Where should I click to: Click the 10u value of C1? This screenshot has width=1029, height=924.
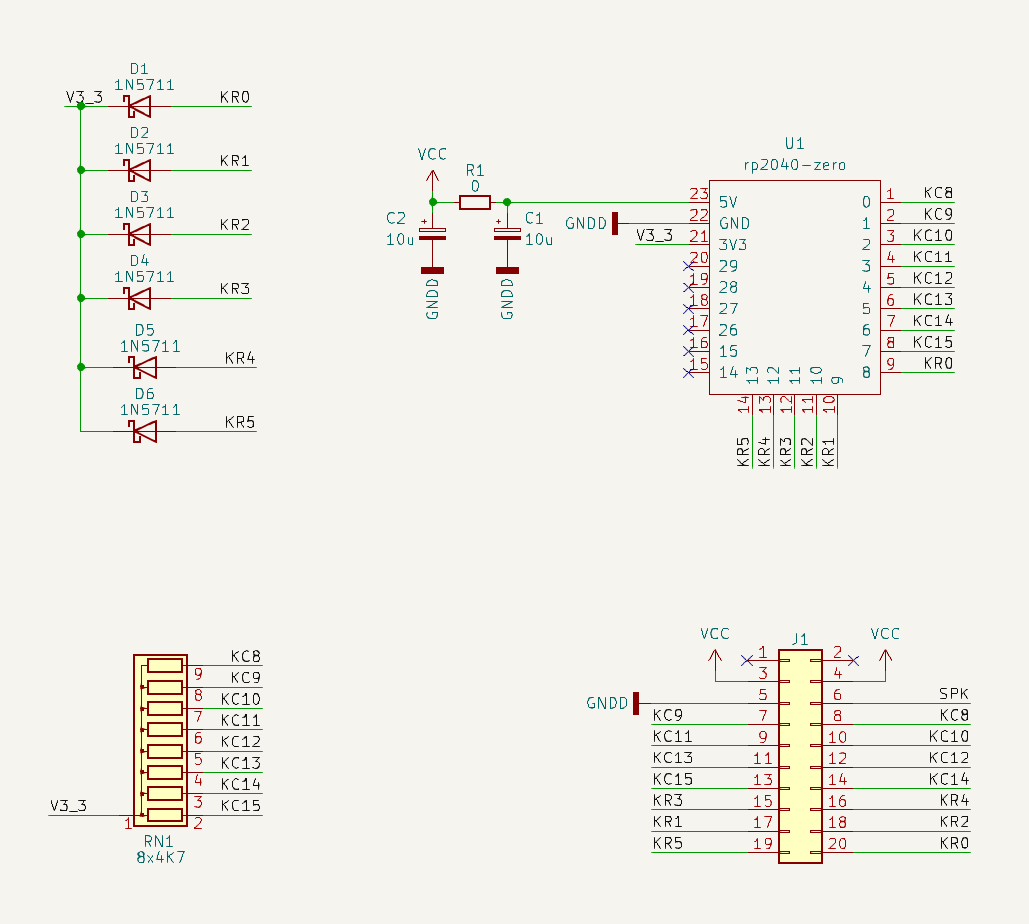click(539, 240)
